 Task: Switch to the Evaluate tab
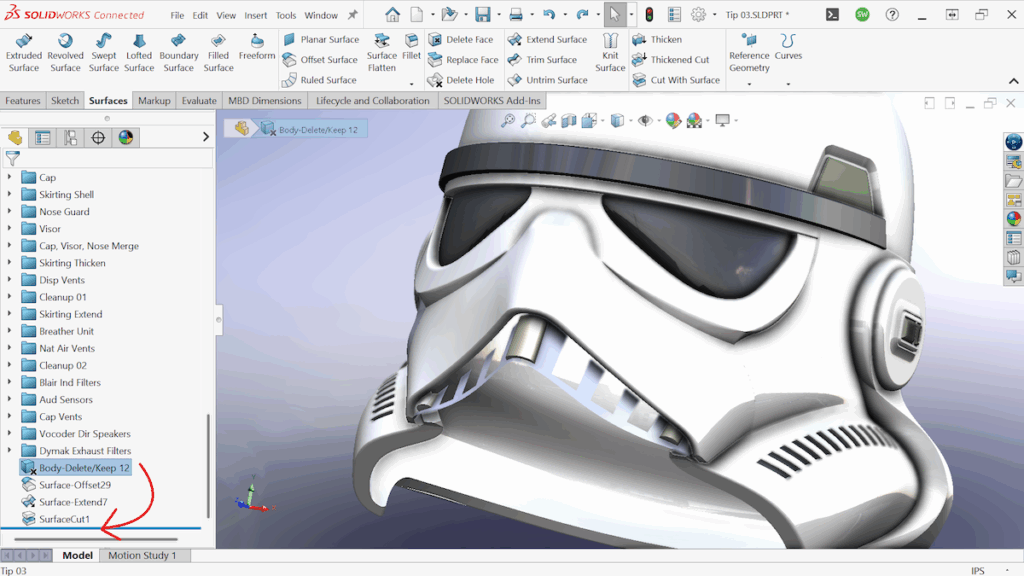click(x=198, y=100)
